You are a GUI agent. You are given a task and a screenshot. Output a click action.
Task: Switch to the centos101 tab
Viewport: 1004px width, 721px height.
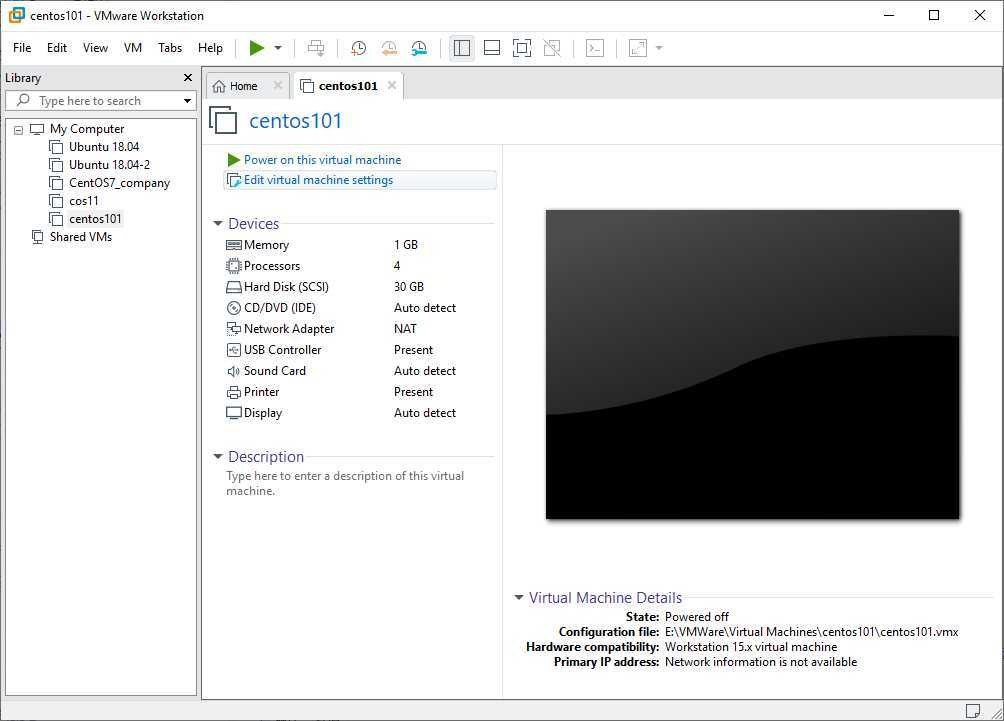348,86
